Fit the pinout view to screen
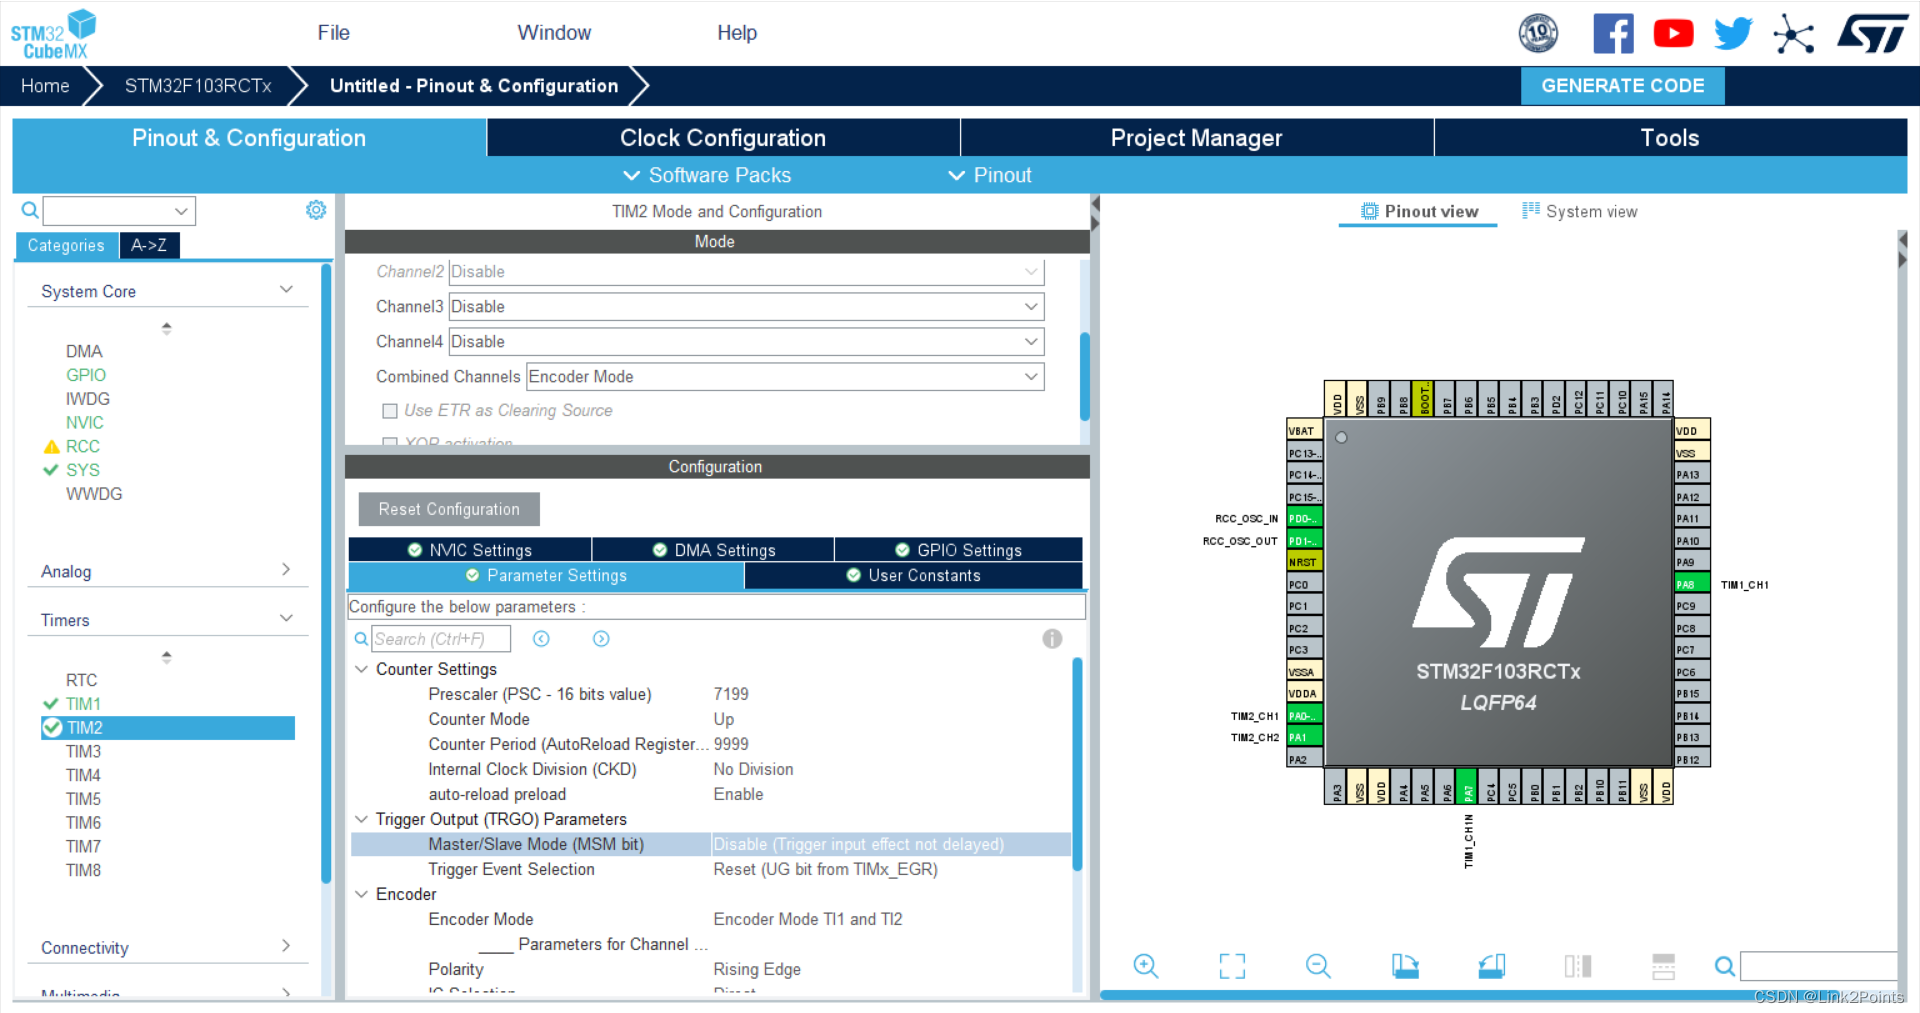The height and width of the screenshot is (1013, 1920). point(1232,966)
